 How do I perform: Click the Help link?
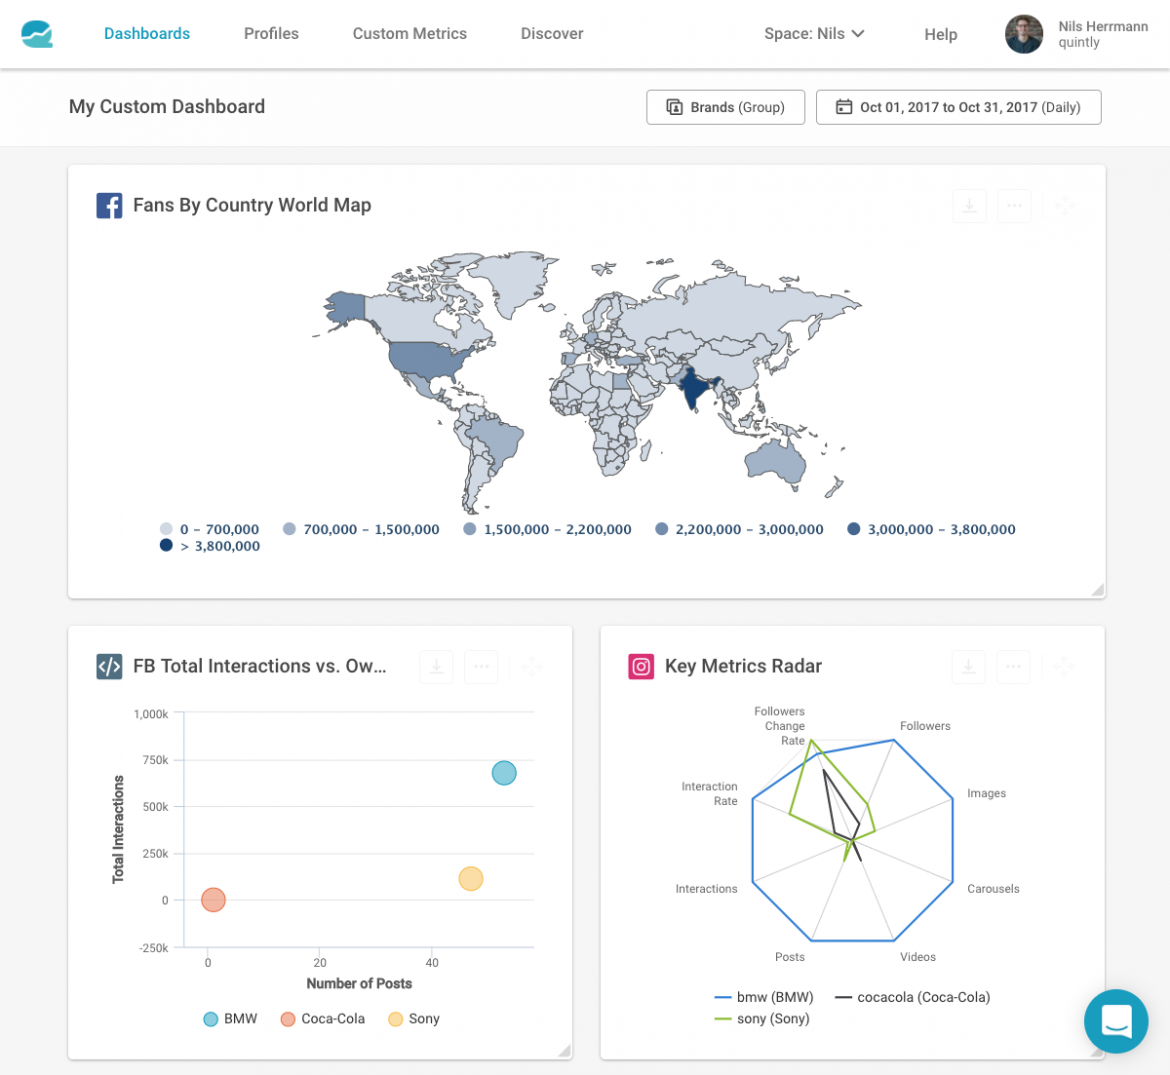pyautogui.click(x=940, y=34)
